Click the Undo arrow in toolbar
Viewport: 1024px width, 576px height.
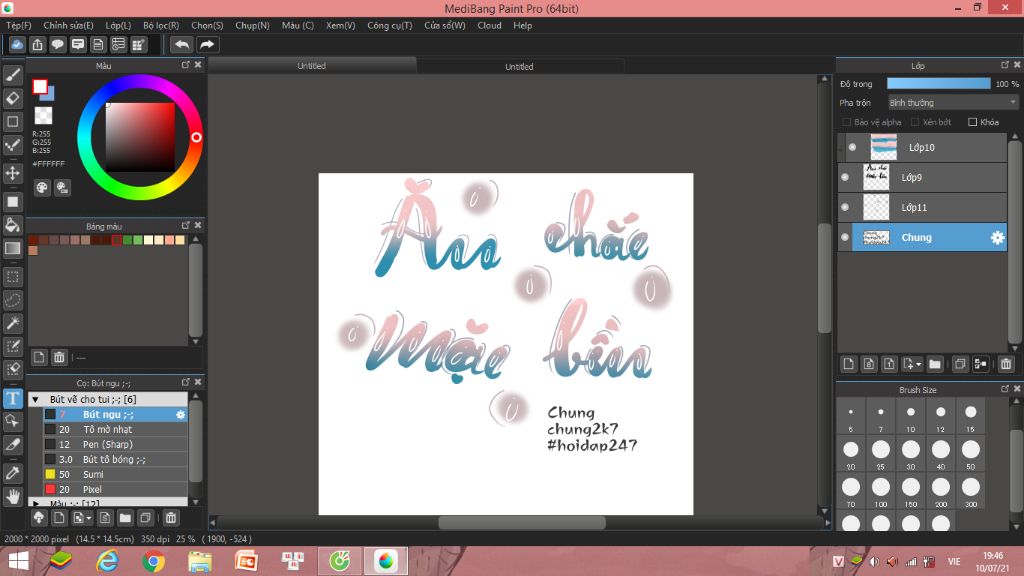tap(182, 44)
